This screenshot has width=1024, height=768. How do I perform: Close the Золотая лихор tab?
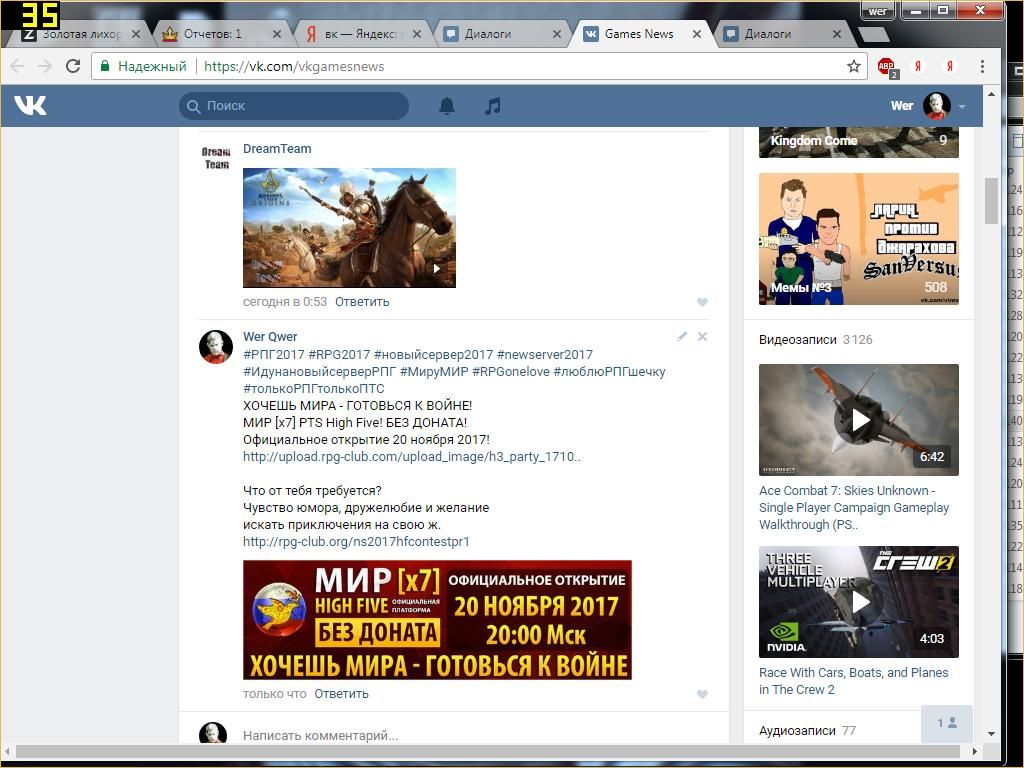136,34
